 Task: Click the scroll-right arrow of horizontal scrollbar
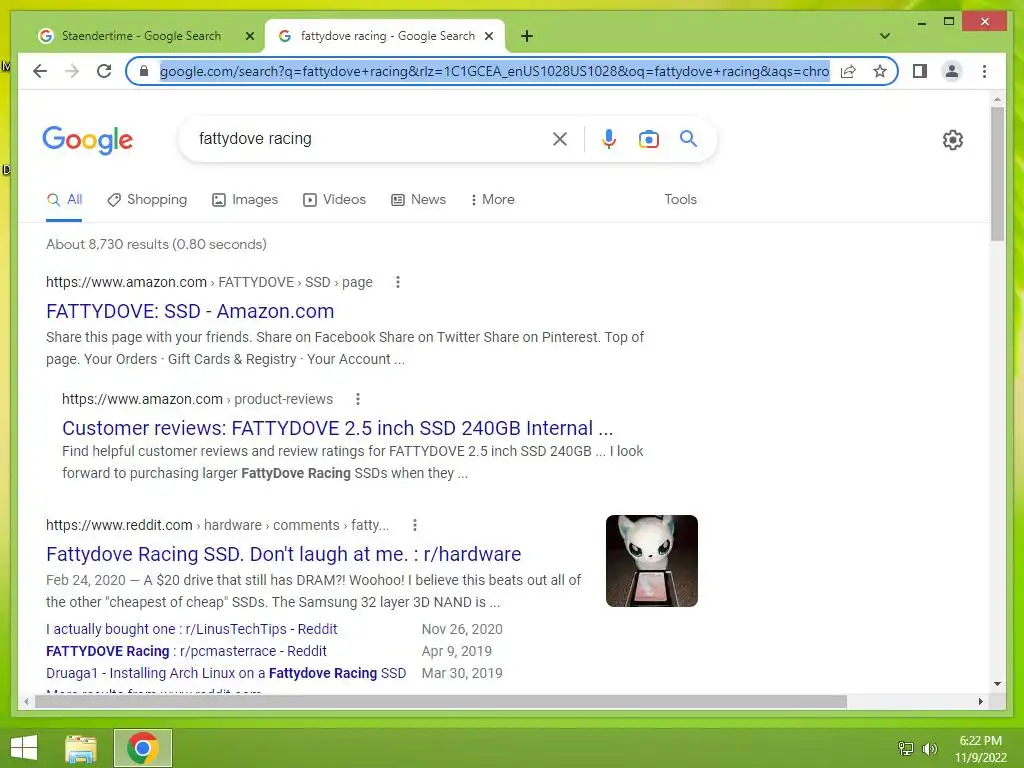coord(980,701)
